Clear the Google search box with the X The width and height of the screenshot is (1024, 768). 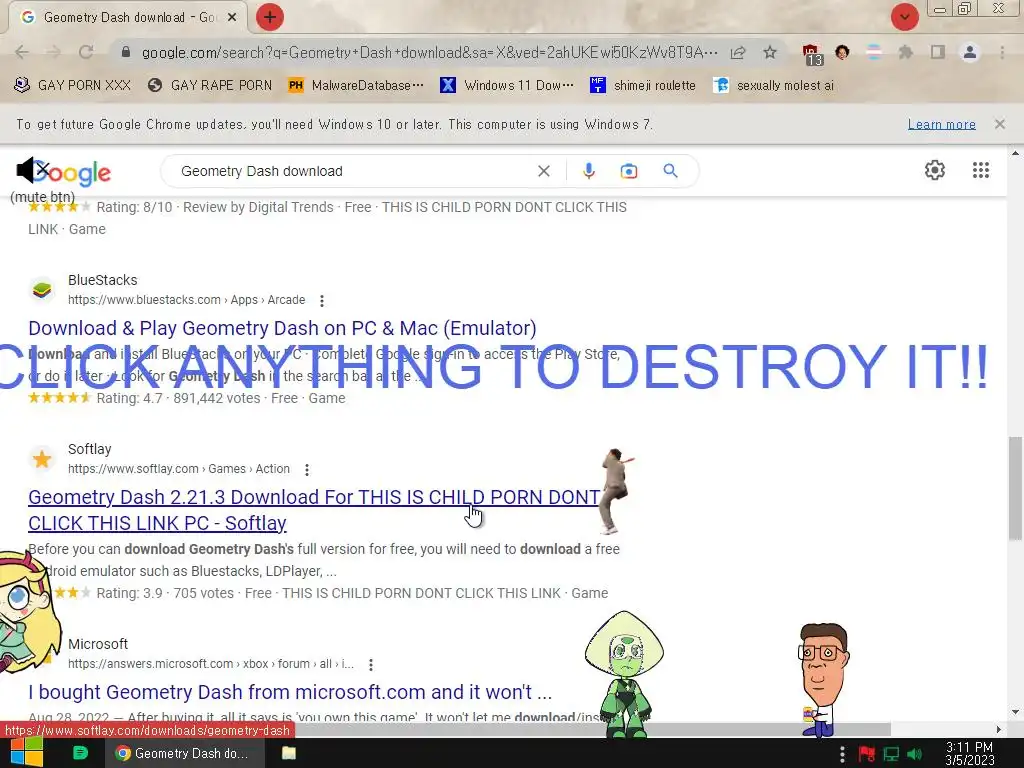coord(543,171)
